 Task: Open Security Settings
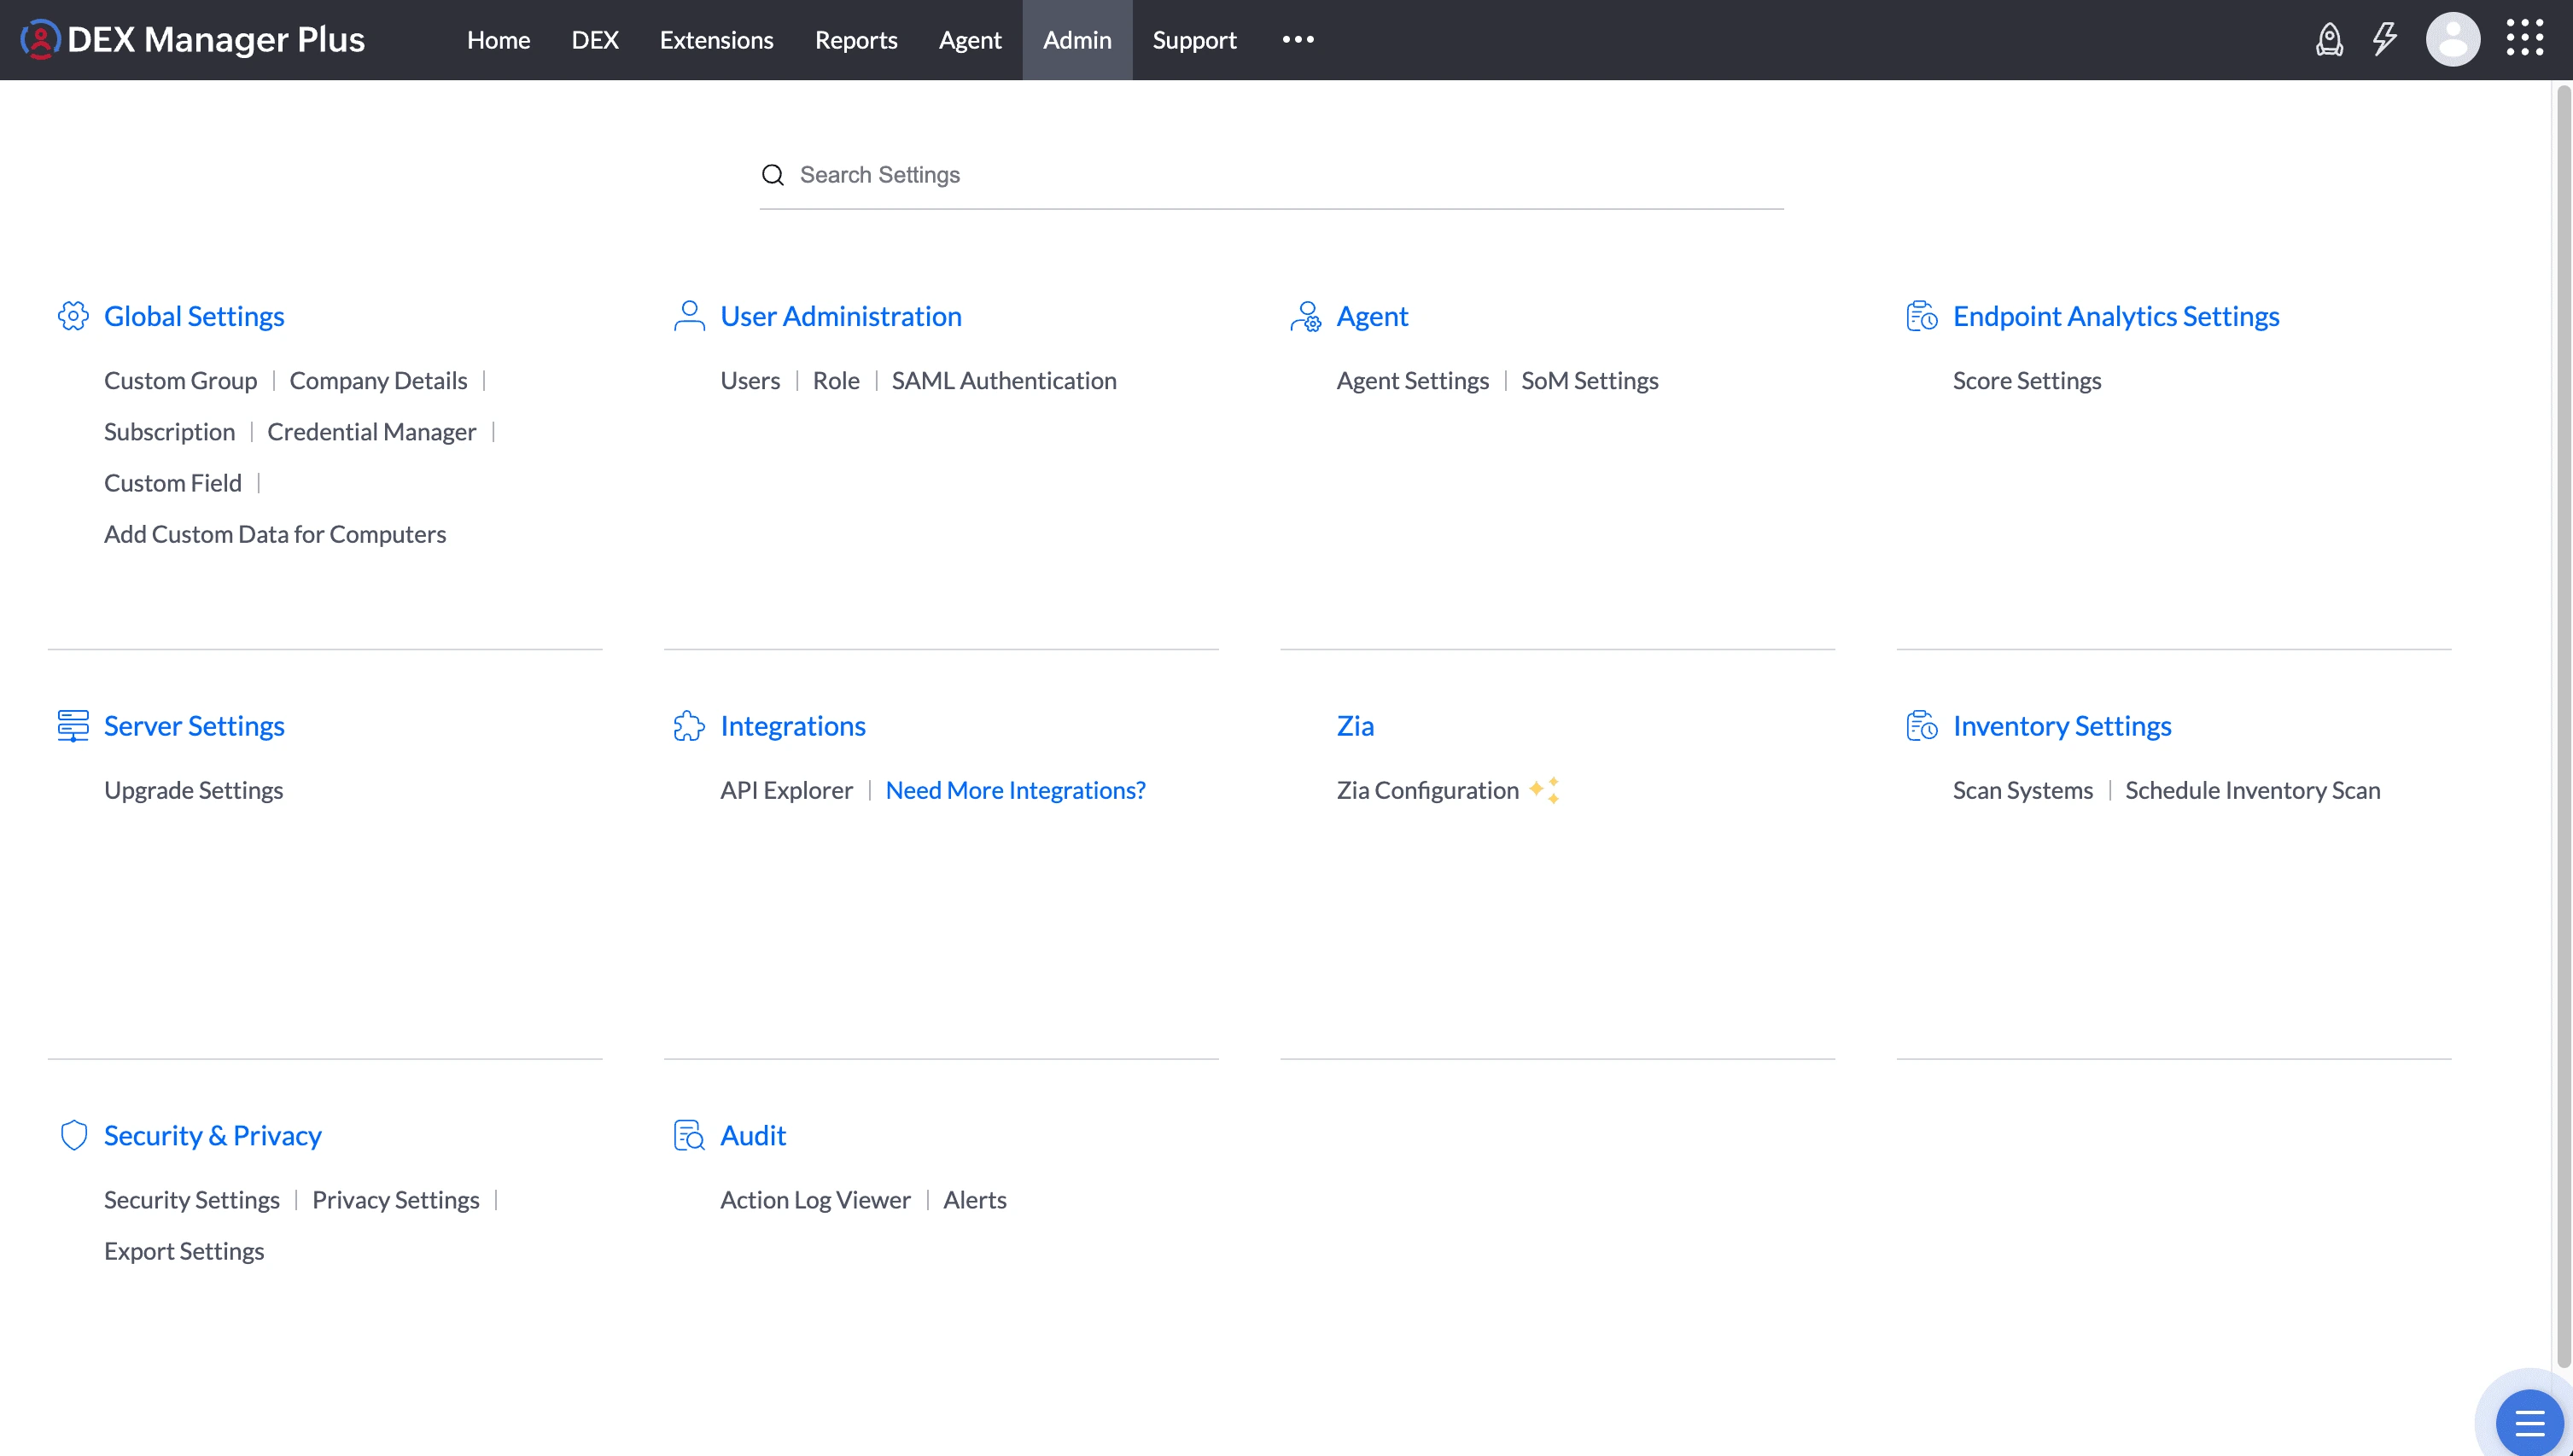192,1200
